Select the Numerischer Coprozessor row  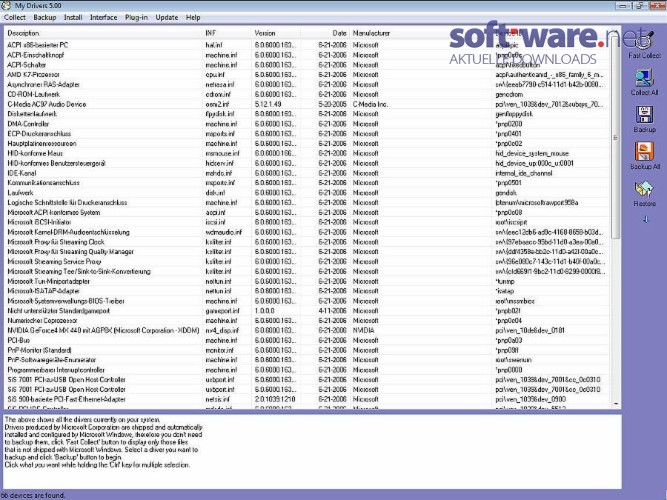[x=306, y=320]
